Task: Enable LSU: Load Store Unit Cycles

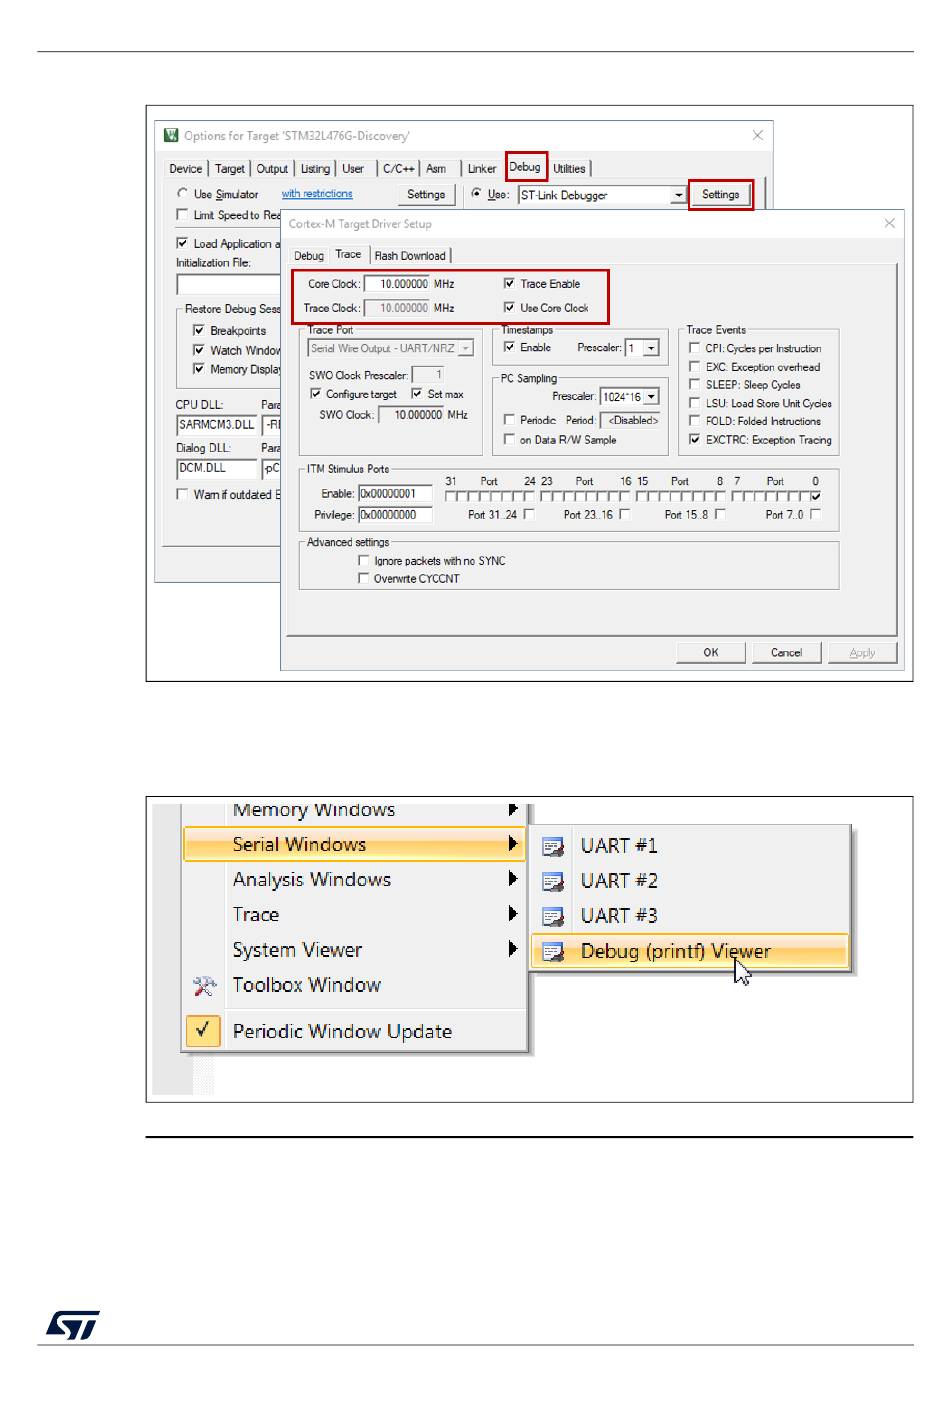Action: [x=694, y=403]
